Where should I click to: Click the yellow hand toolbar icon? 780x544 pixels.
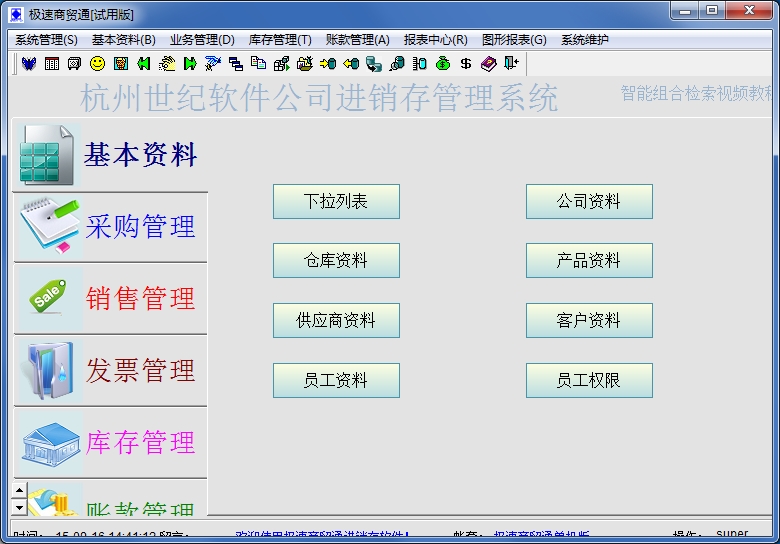click(x=167, y=63)
